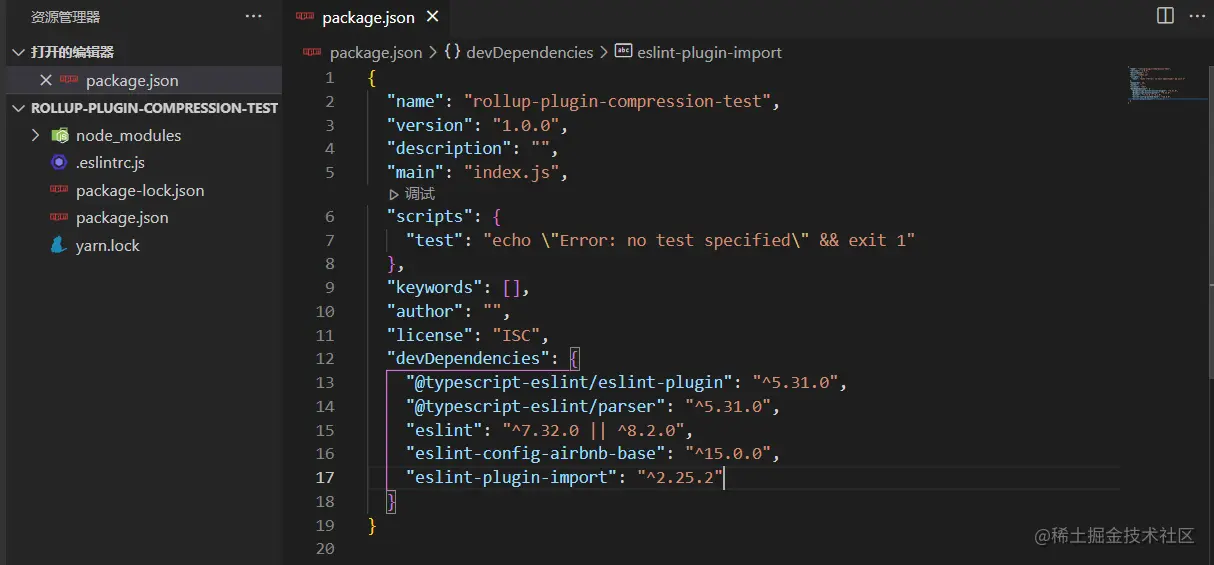The height and width of the screenshot is (565, 1214).
Task: Click the yarn.lock file icon
Action: pos(59,245)
